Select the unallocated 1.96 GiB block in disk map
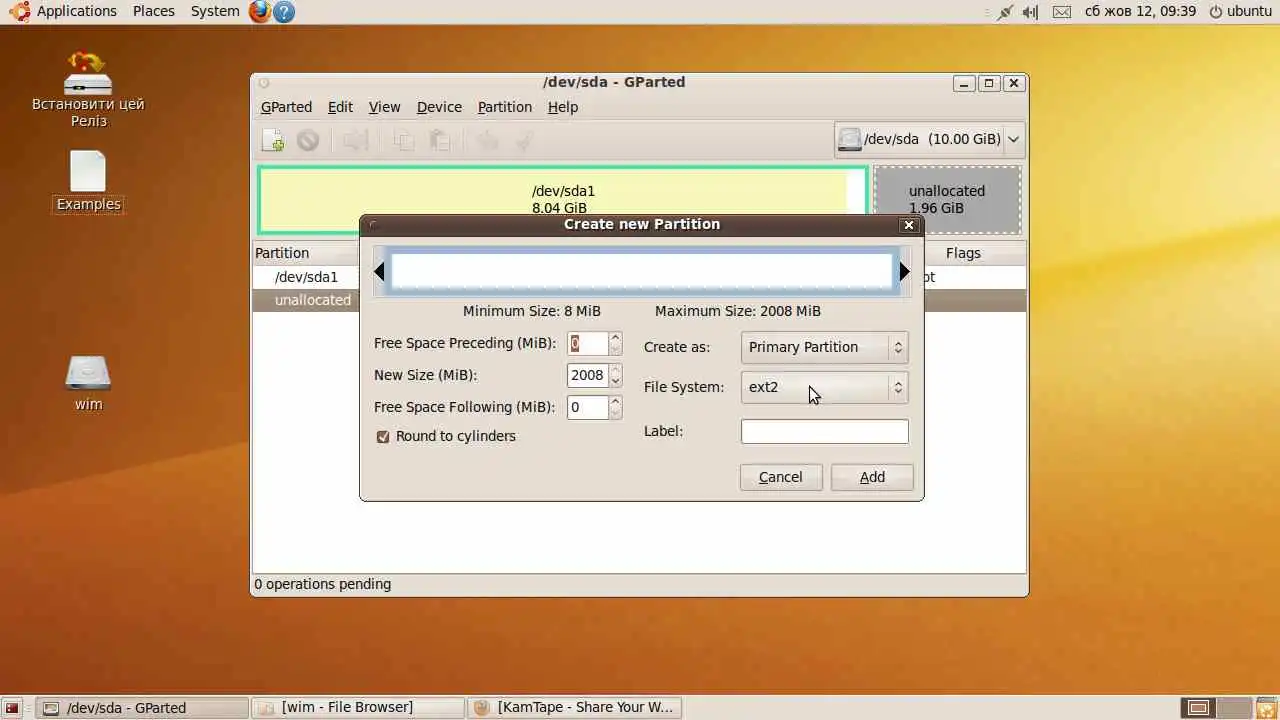Image resolution: width=1280 pixels, height=720 pixels. 947,200
